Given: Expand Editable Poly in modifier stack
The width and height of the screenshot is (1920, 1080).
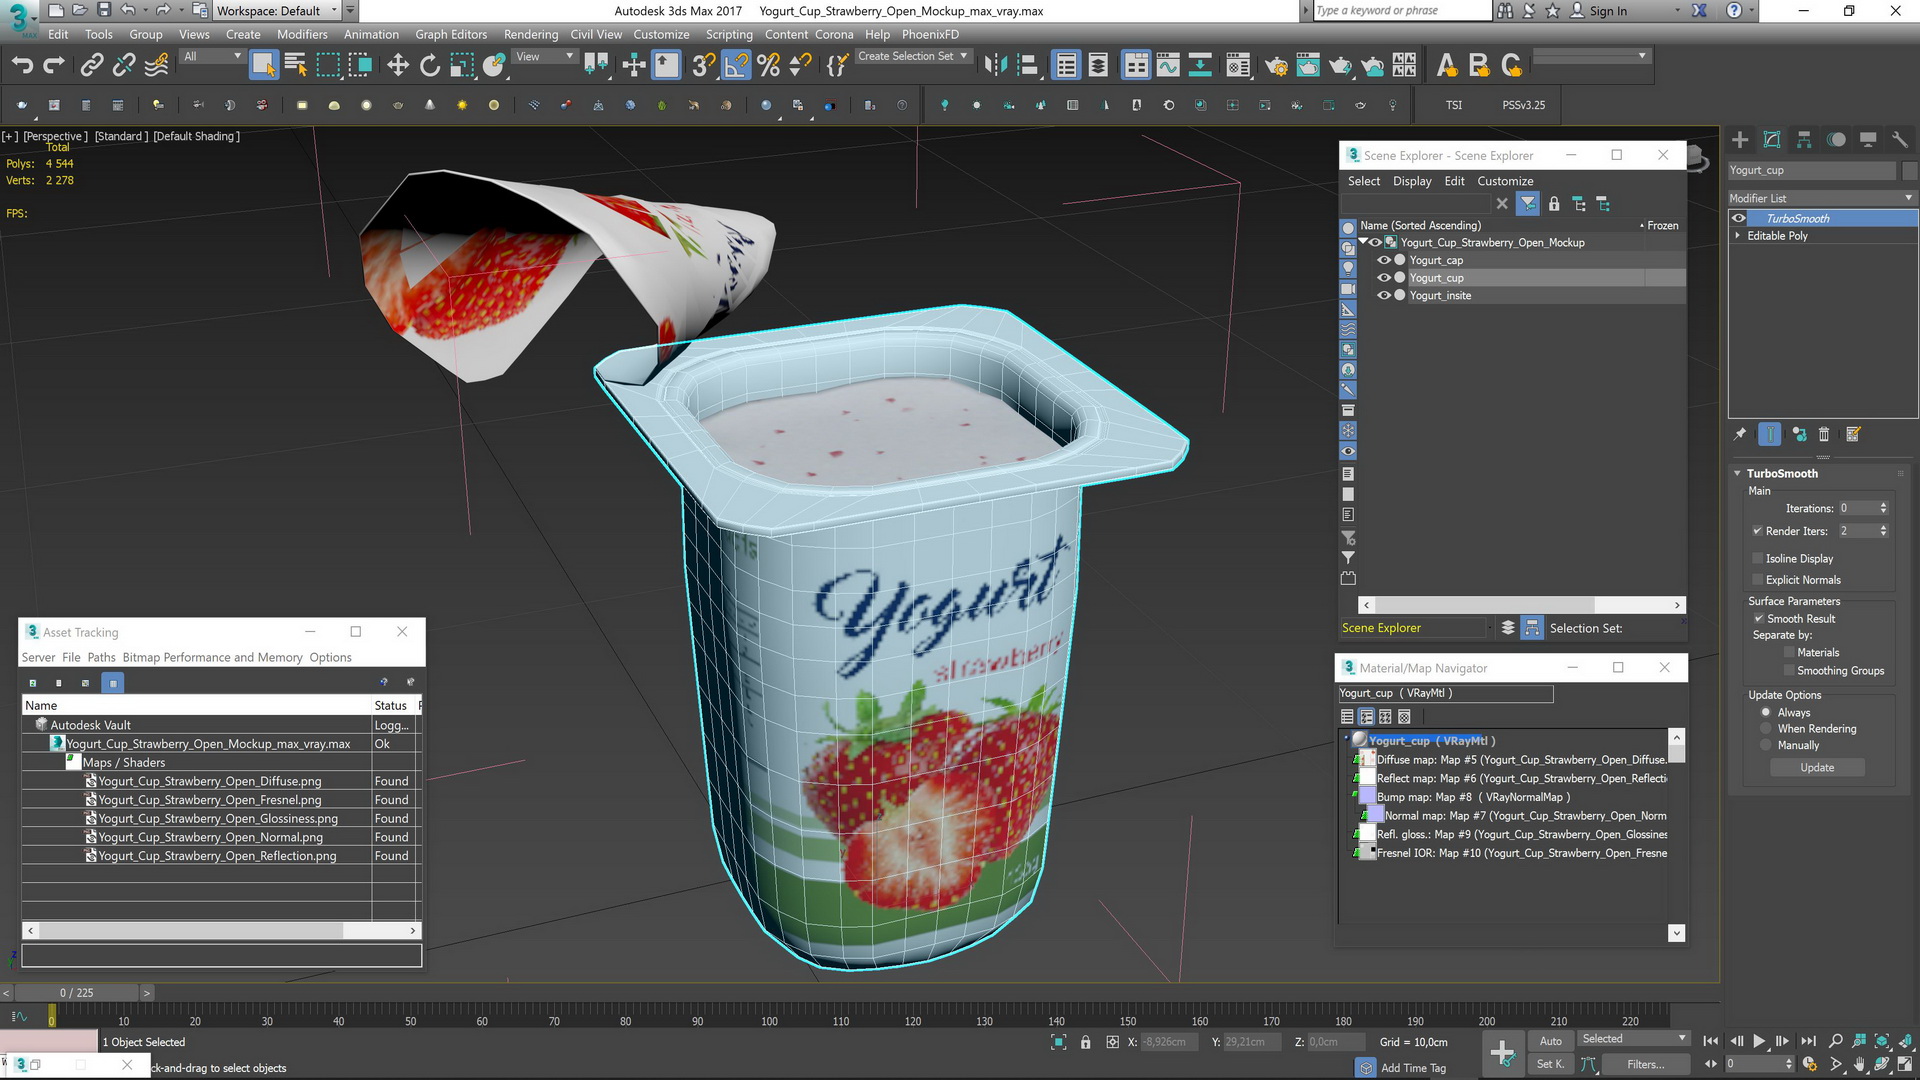Looking at the screenshot, I should click(1738, 236).
